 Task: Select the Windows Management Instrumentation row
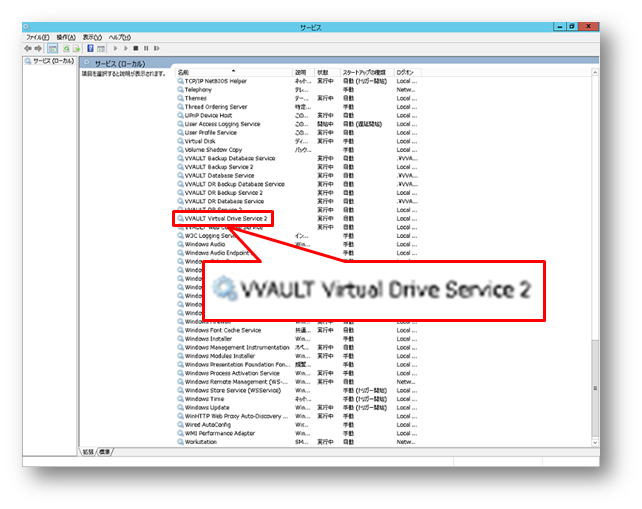point(297,348)
